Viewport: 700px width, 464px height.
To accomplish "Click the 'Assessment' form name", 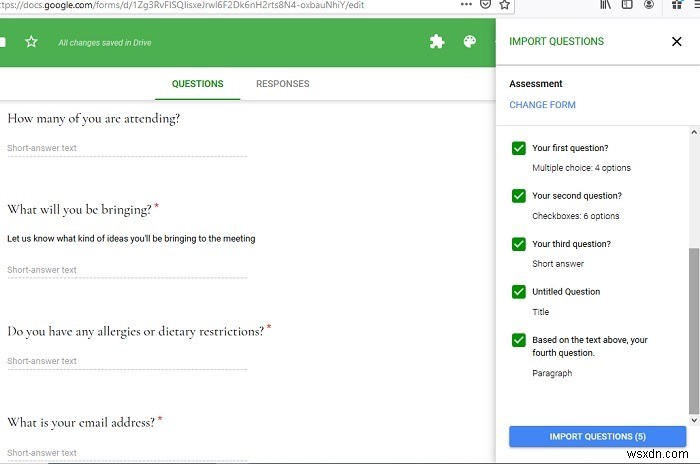I will click(x=536, y=84).
